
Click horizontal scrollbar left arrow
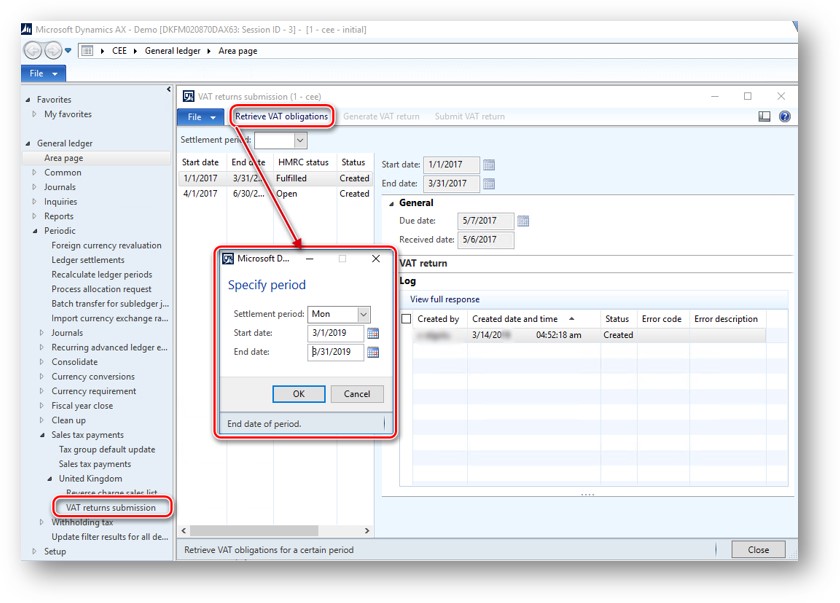[184, 531]
